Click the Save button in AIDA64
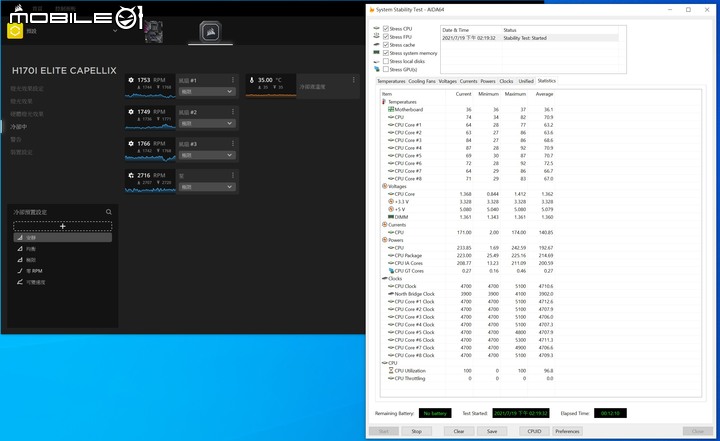Screen dimensions: 720x441 [492, 431]
